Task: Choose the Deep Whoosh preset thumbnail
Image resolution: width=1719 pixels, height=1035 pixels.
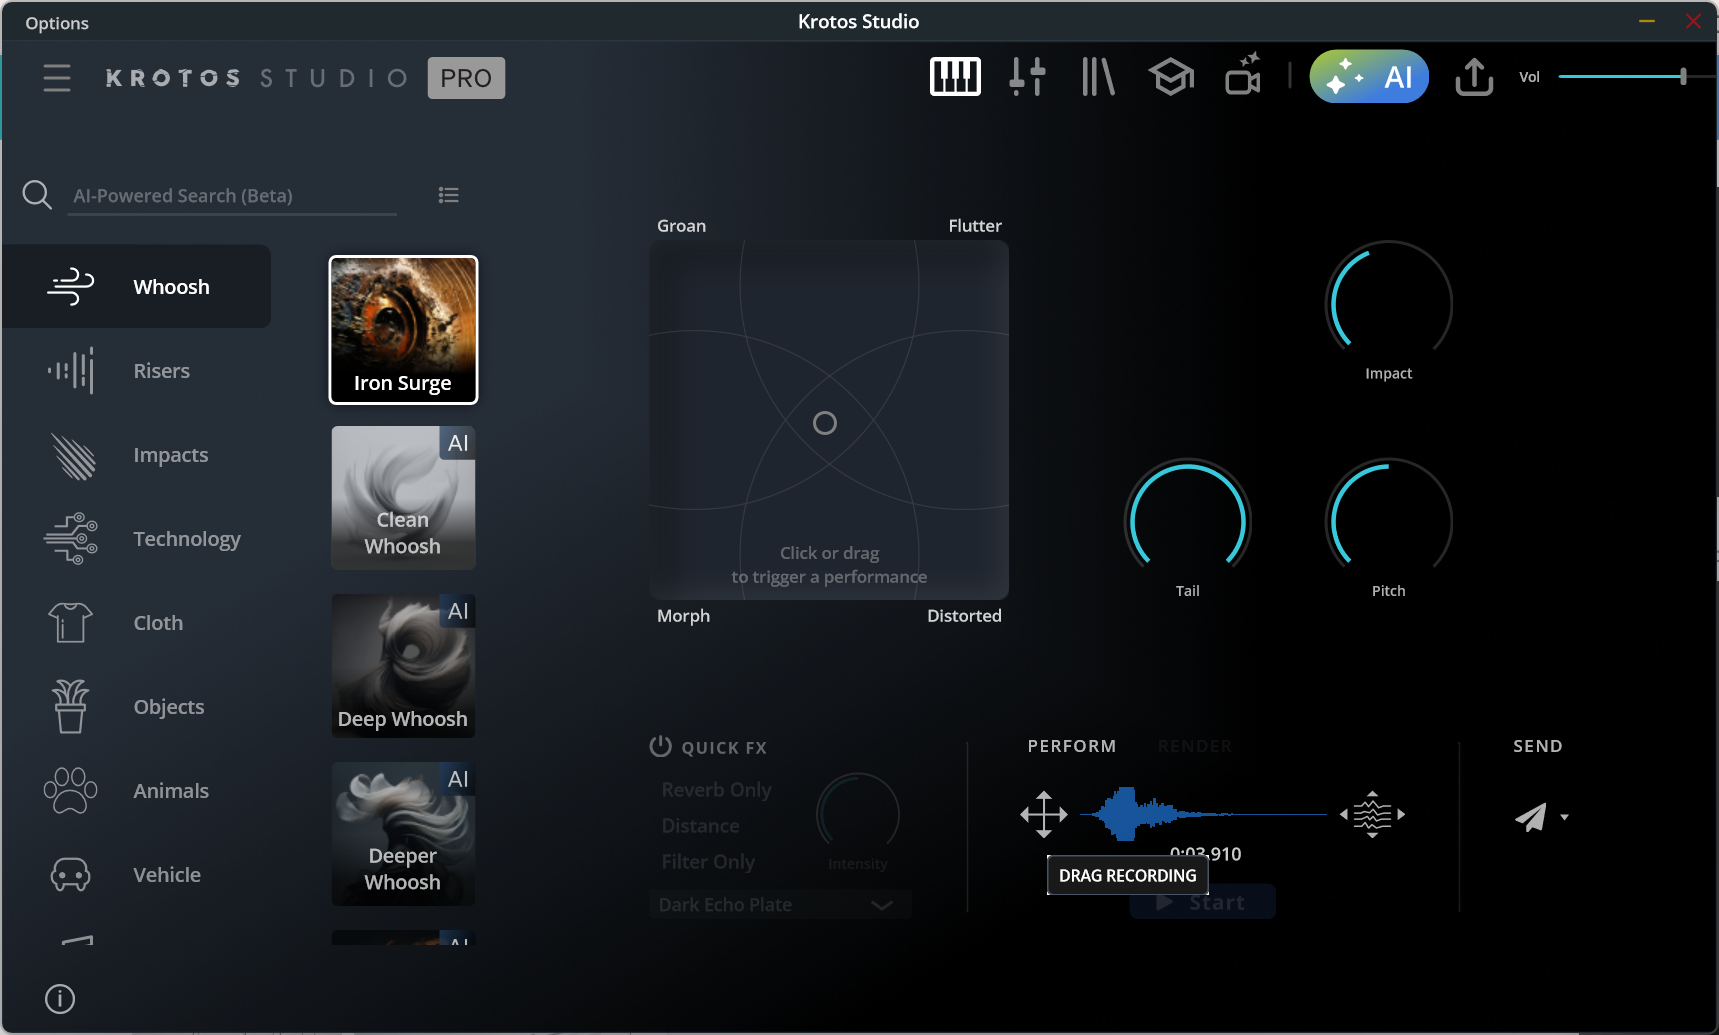Action: 403,666
